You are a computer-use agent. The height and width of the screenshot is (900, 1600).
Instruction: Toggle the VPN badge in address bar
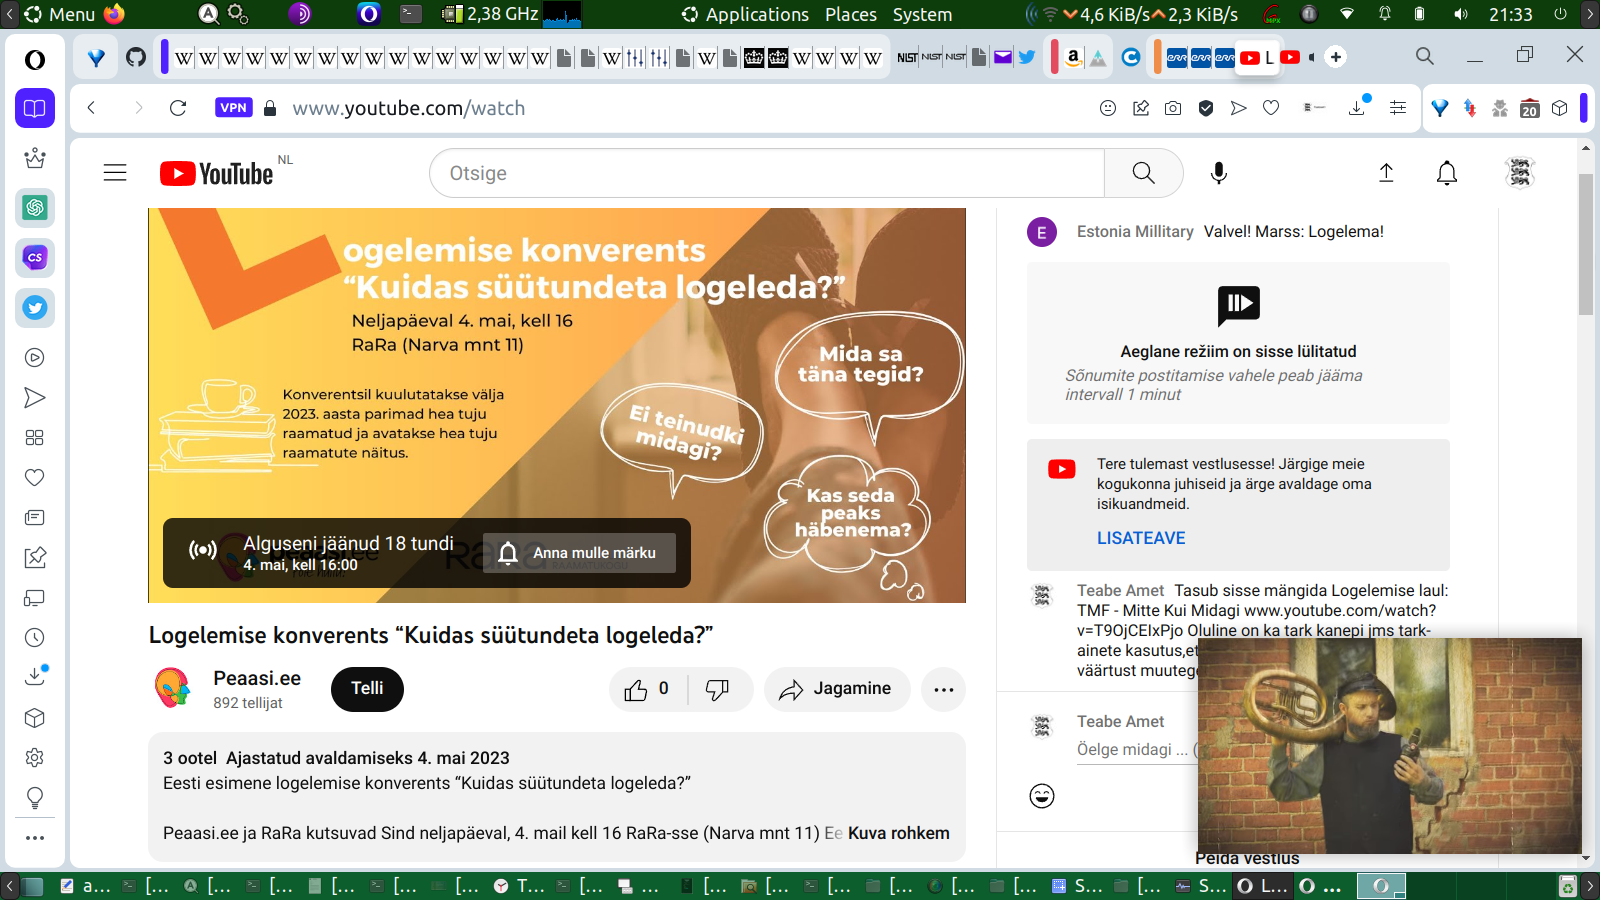point(233,108)
